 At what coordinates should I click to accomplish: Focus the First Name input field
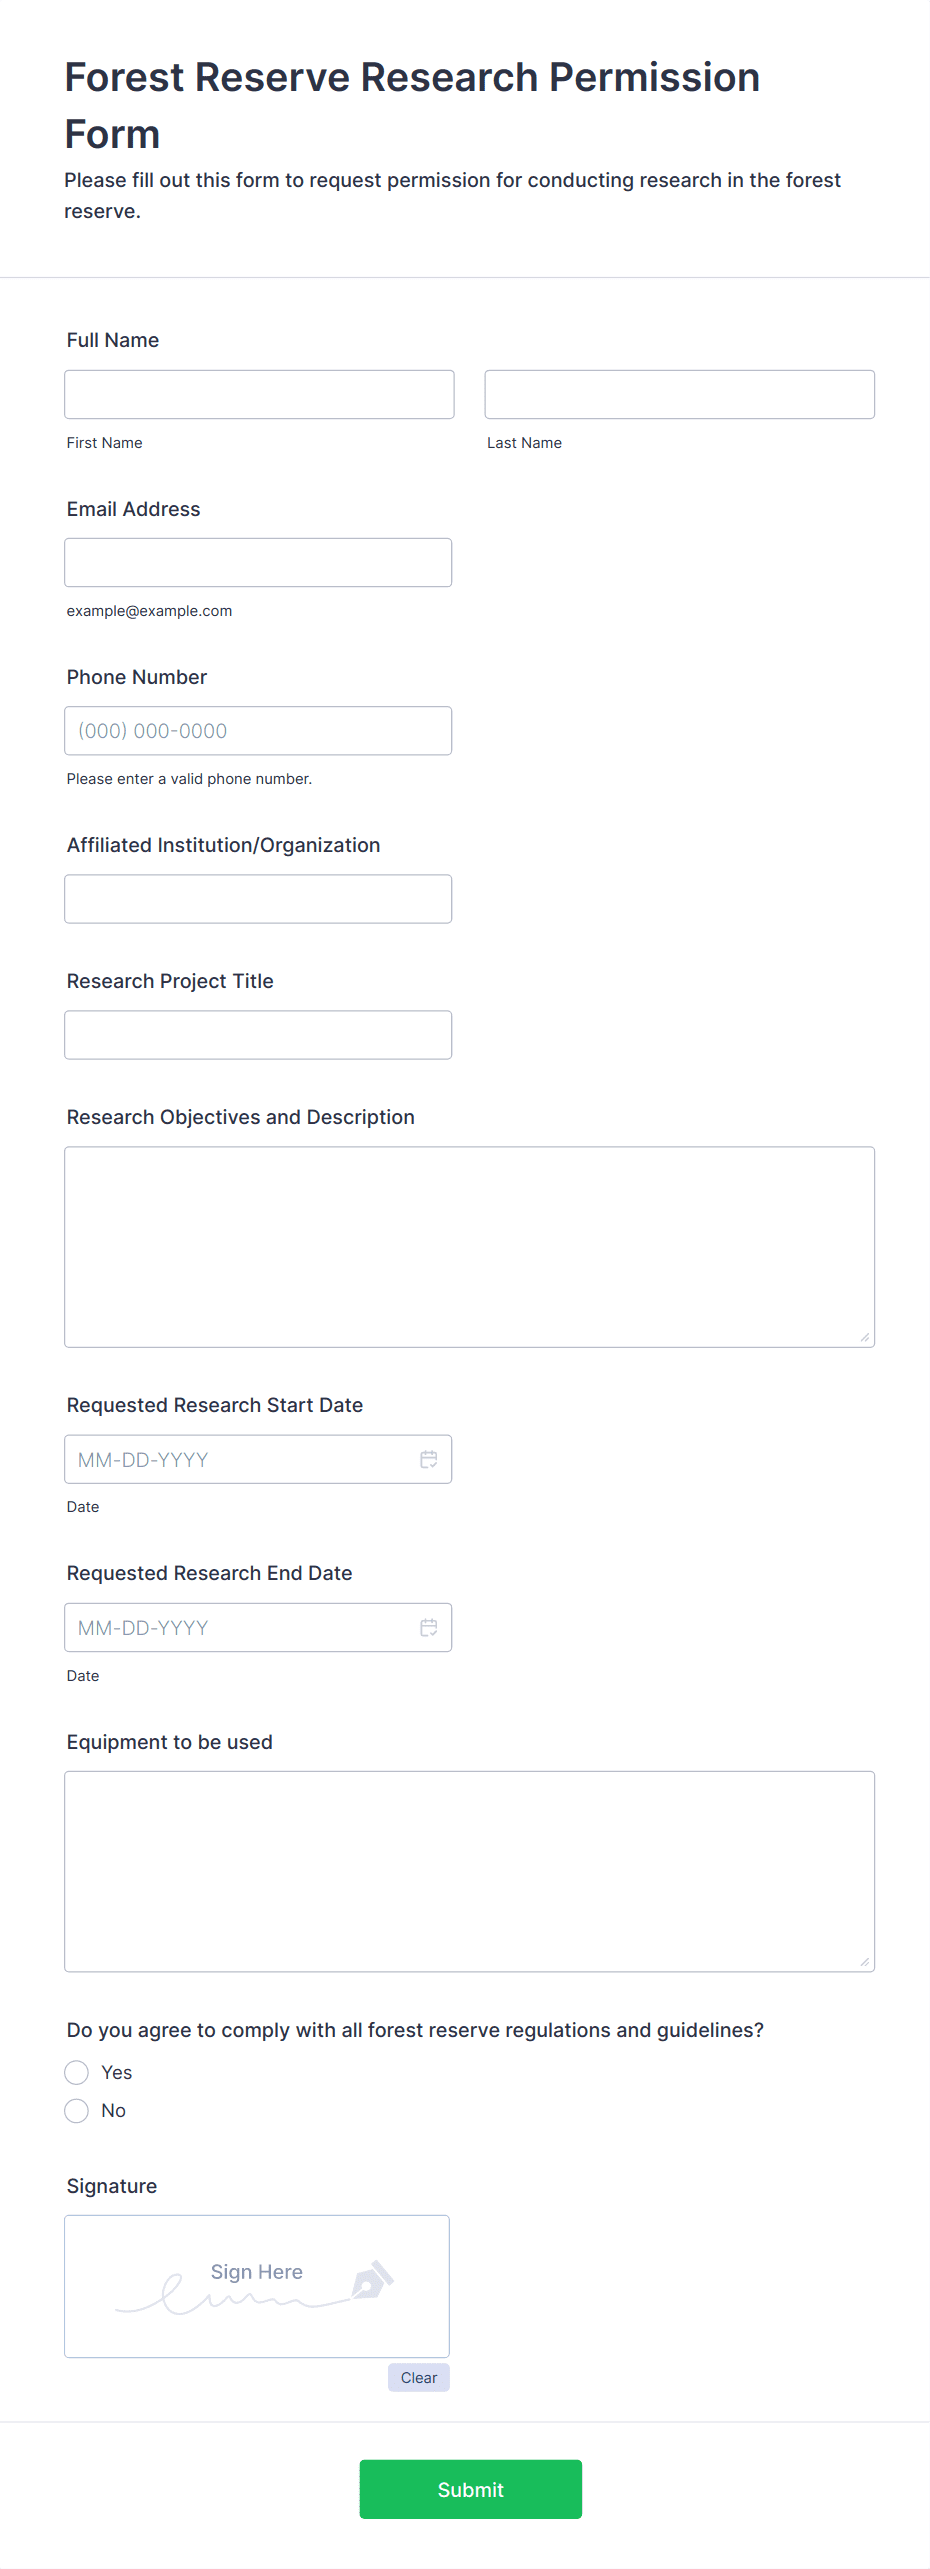259,394
